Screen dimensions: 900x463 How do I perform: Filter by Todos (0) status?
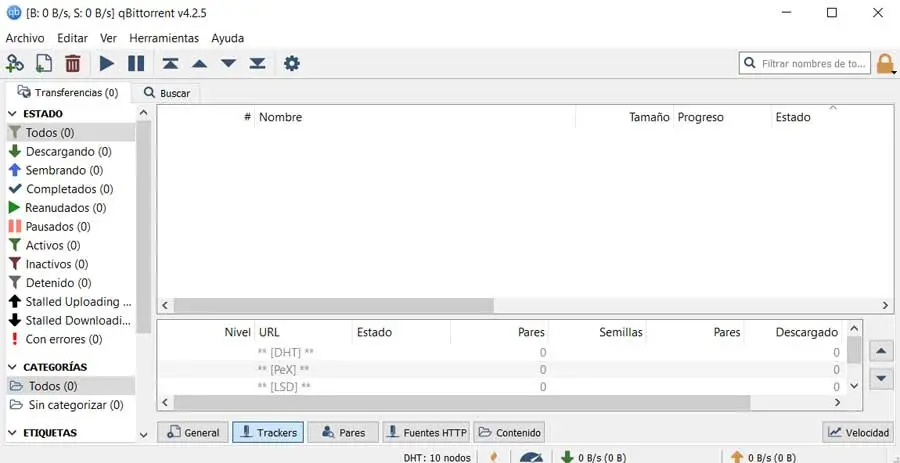71,133
